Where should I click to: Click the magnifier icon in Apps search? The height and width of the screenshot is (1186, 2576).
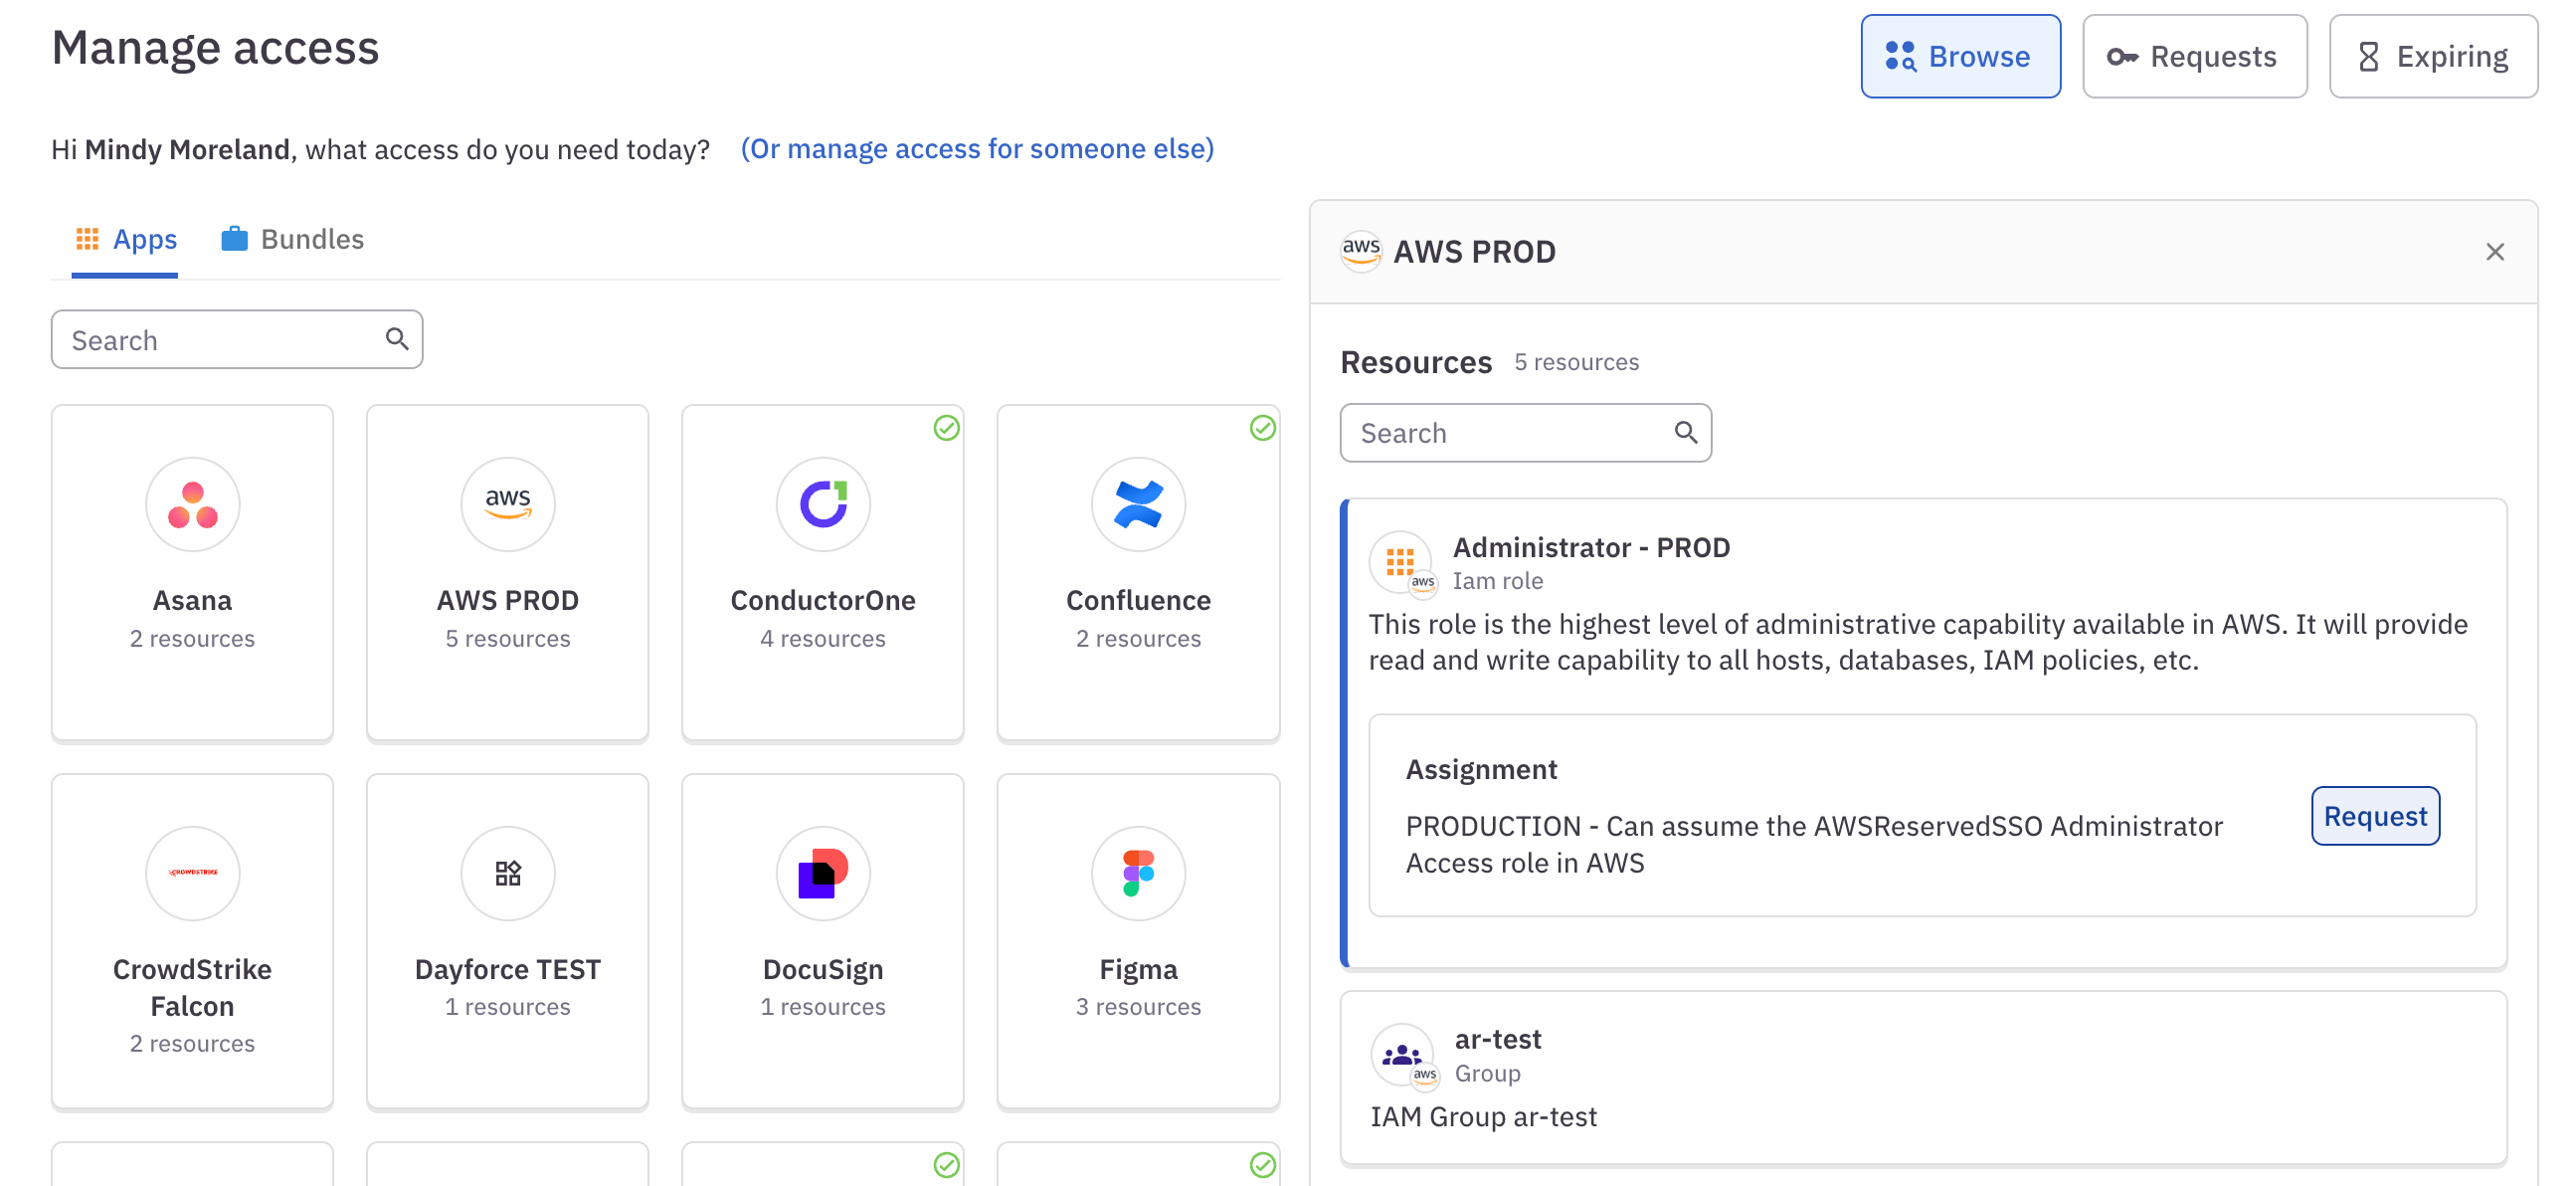tap(397, 339)
